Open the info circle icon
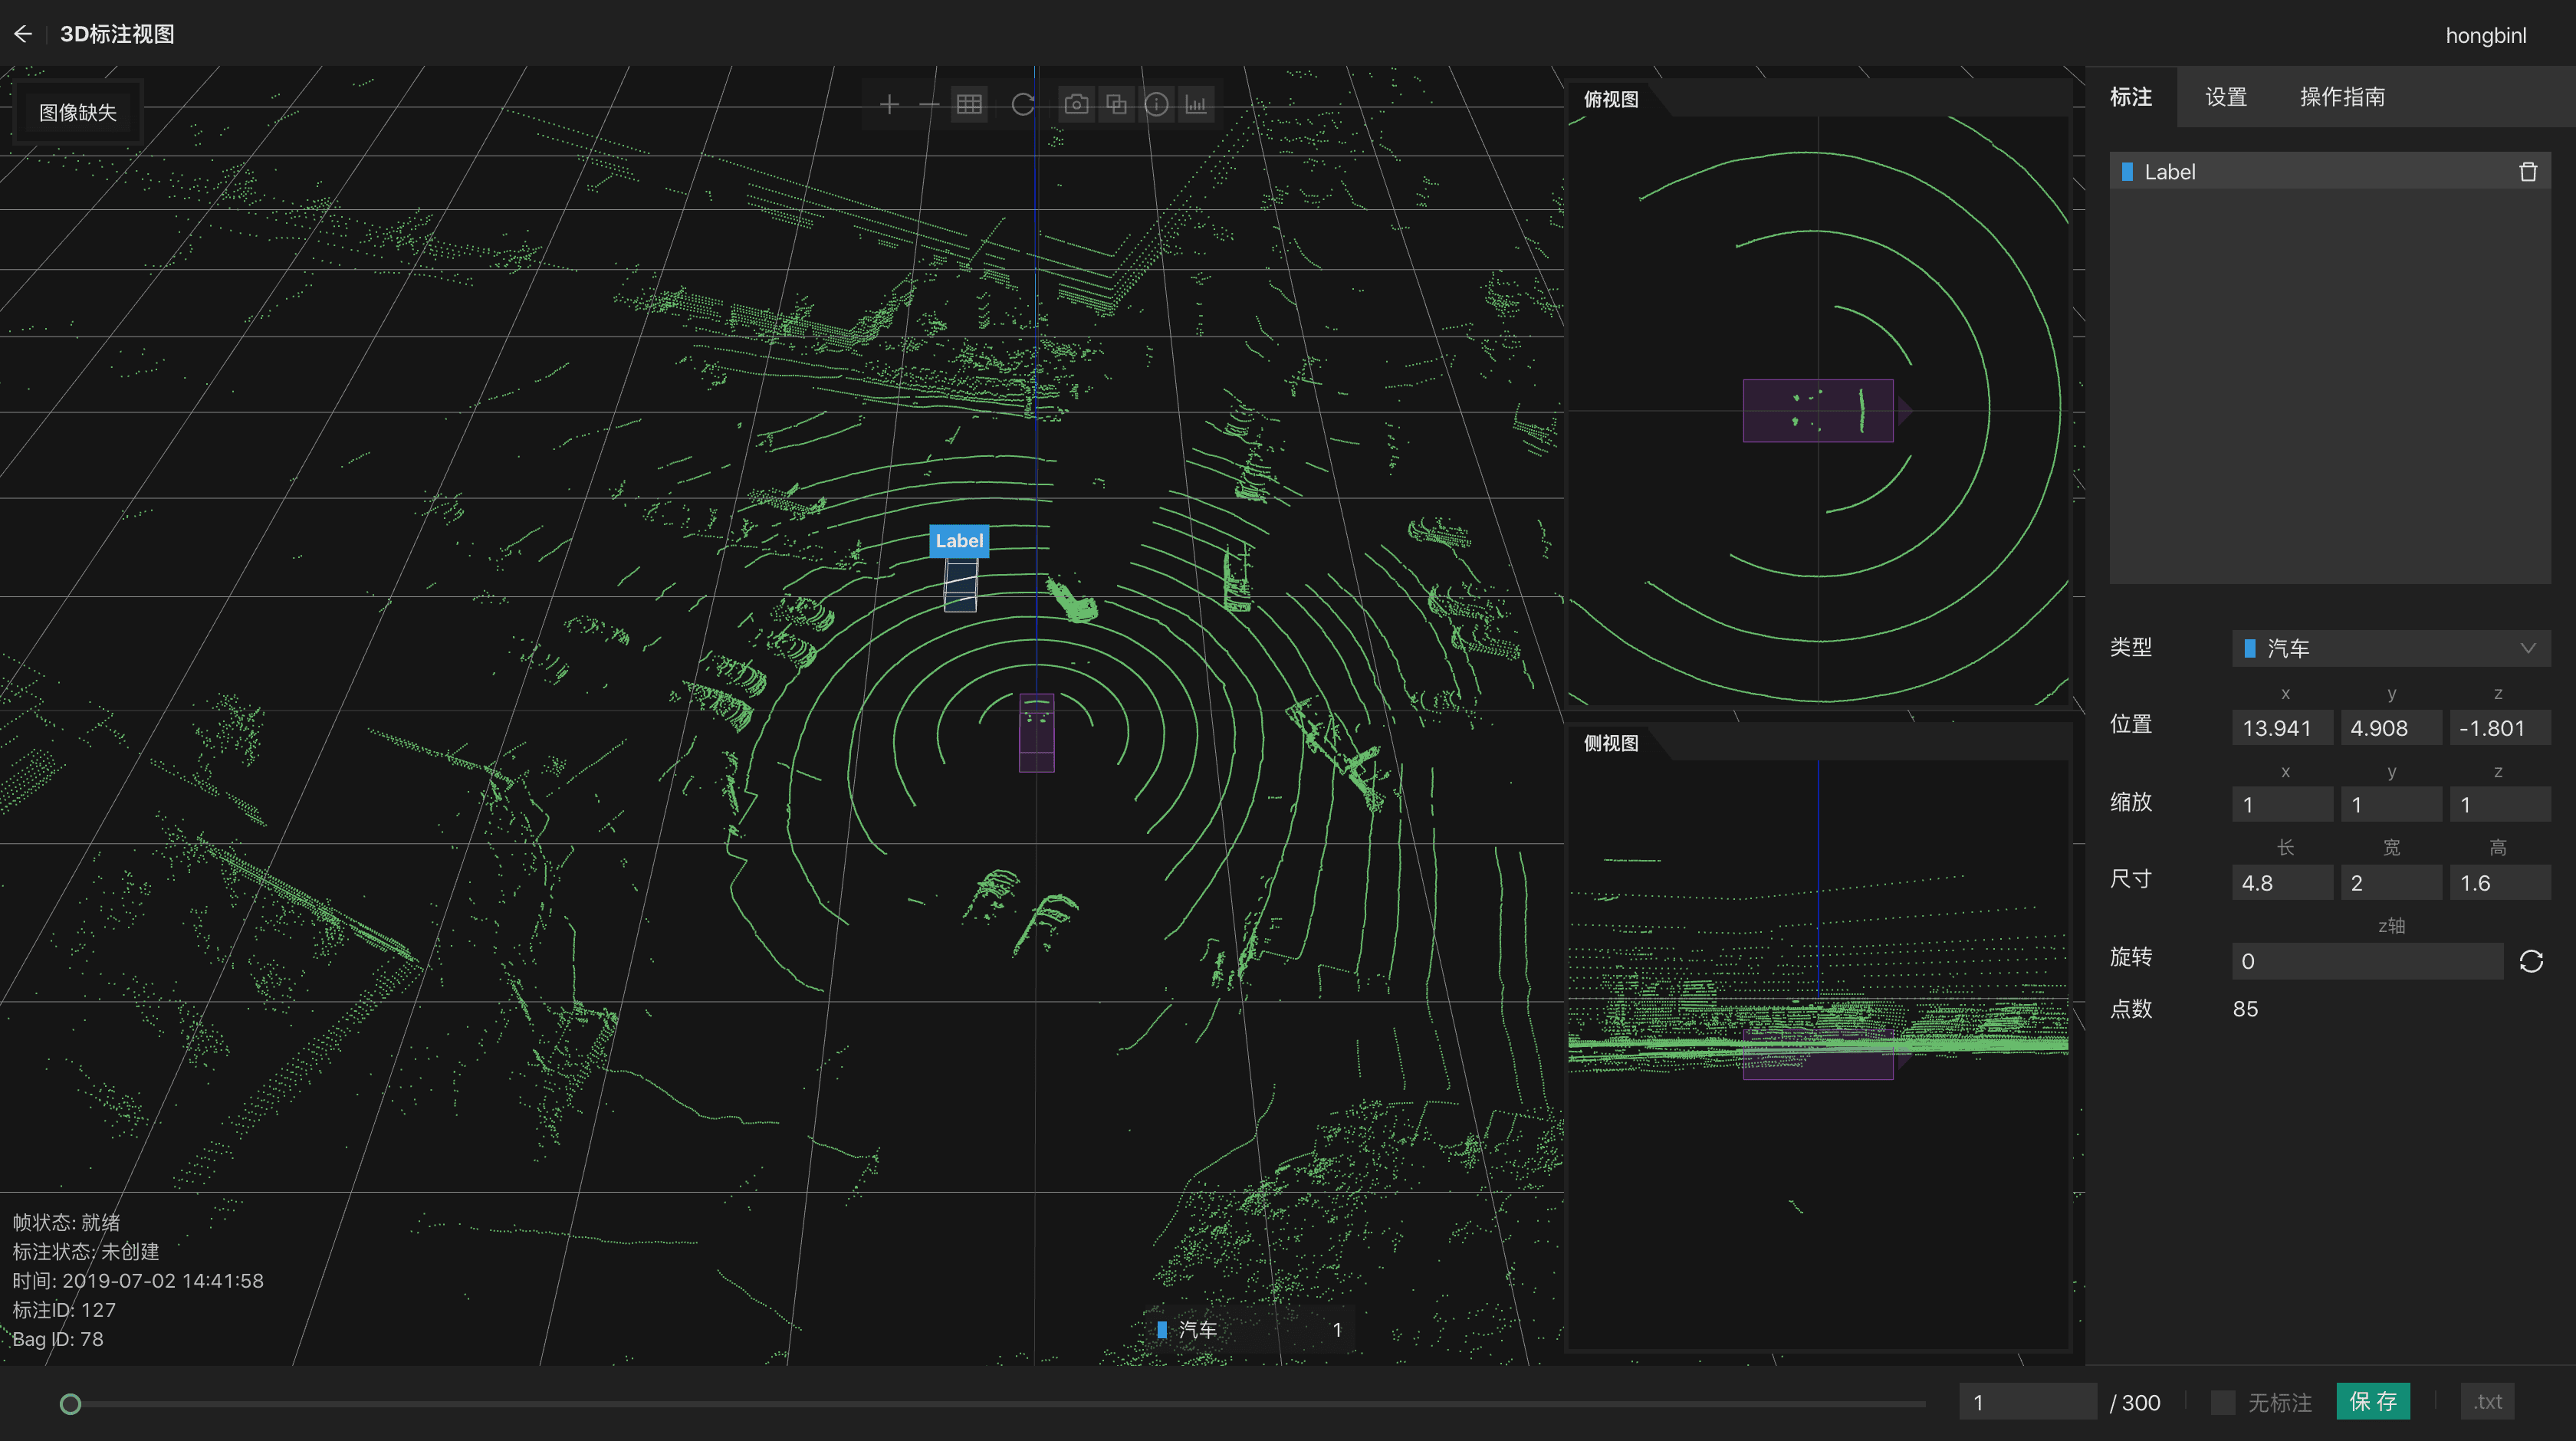Screen dimensions: 2576x1441 1157,105
